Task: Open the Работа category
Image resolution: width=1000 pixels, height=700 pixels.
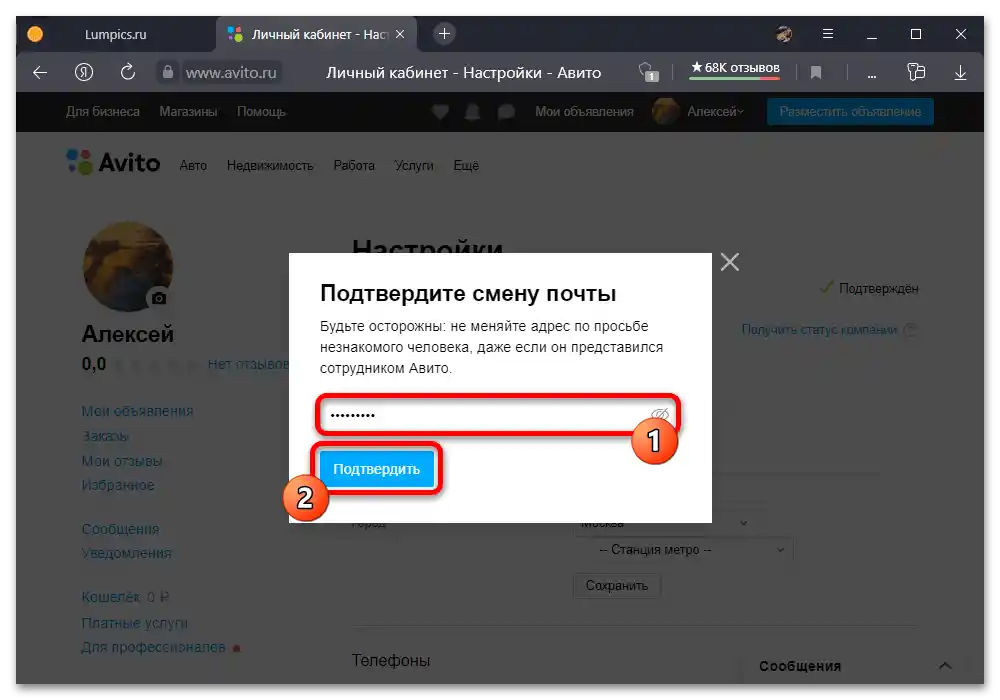Action: click(x=354, y=166)
